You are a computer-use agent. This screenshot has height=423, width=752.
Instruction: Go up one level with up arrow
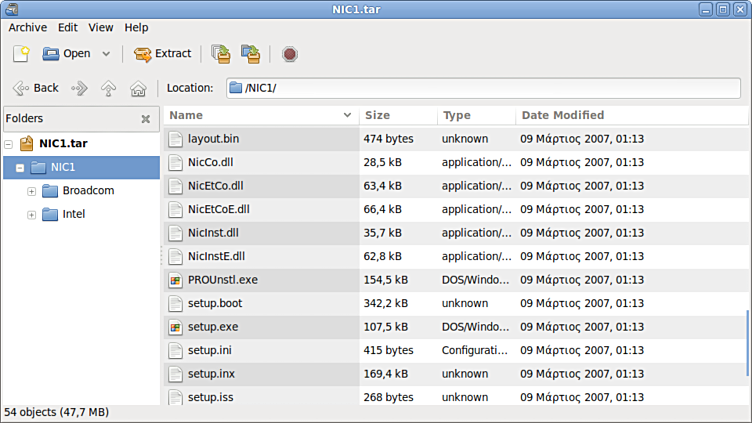click(x=108, y=88)
